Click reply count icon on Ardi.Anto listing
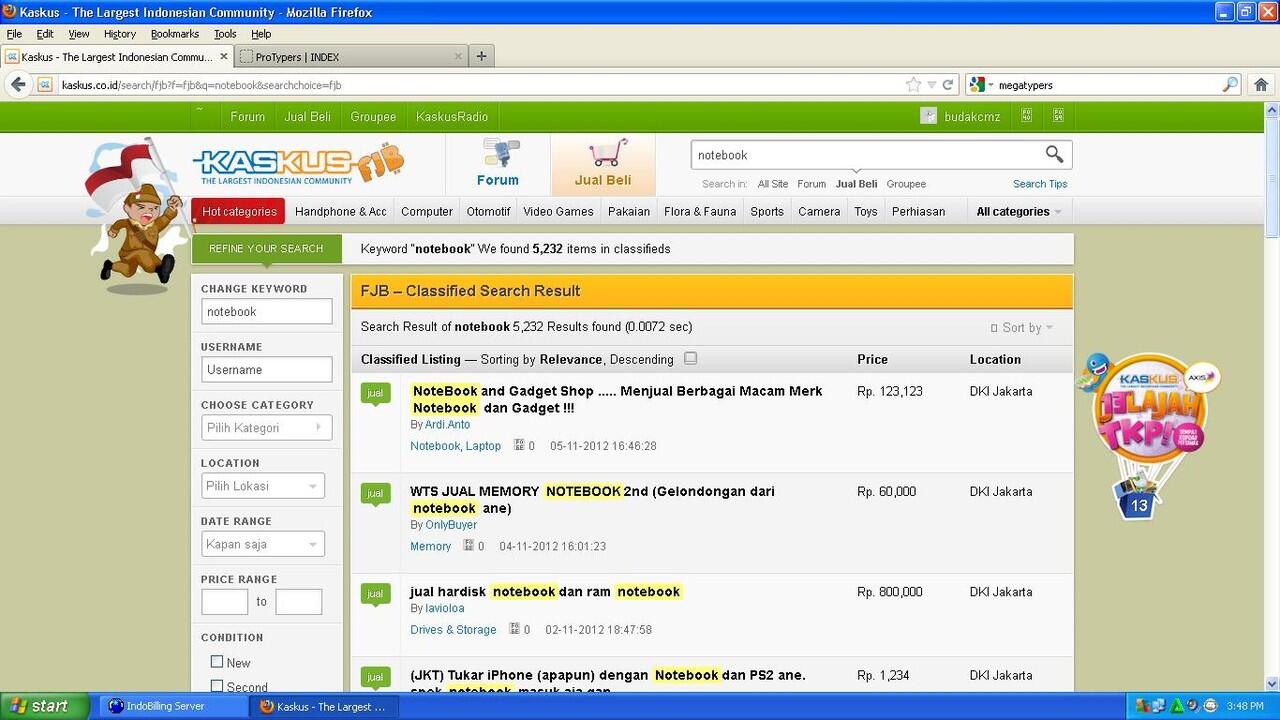 [x=519, y=445]
